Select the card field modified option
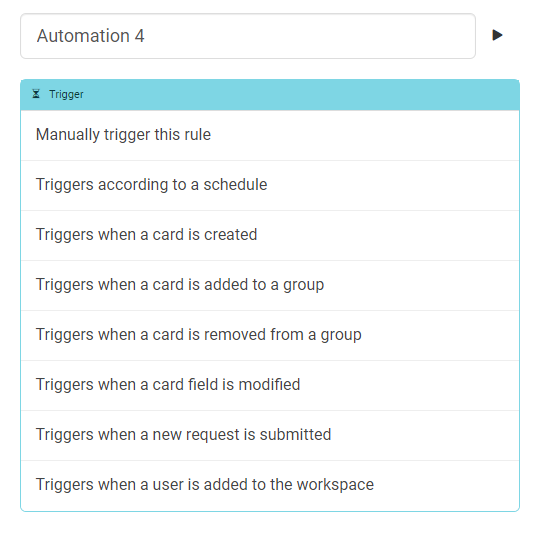This screenshot has width=539, height=539. tap(270, 385)
